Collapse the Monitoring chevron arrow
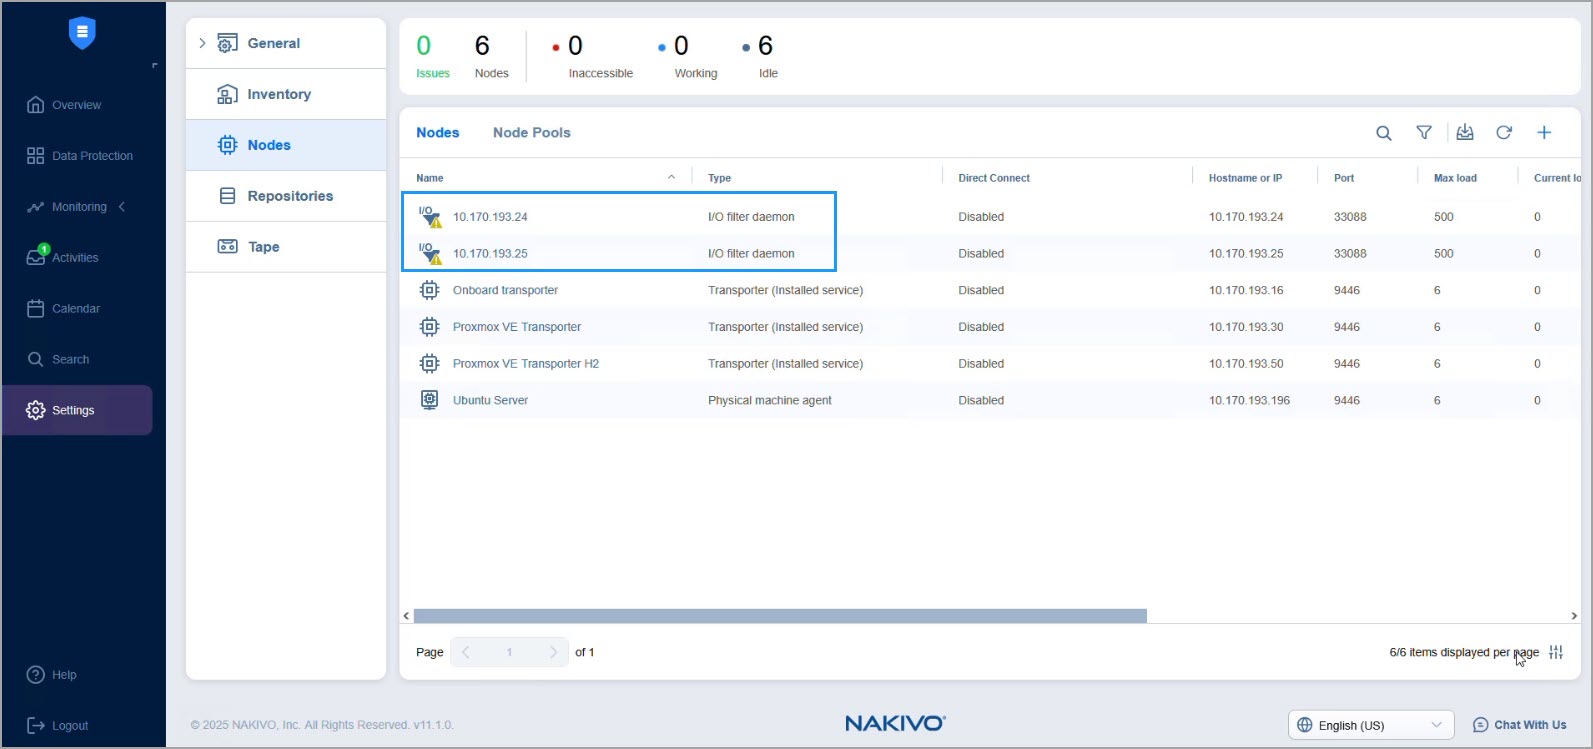 pyautogui.click(x=122, y=207)
